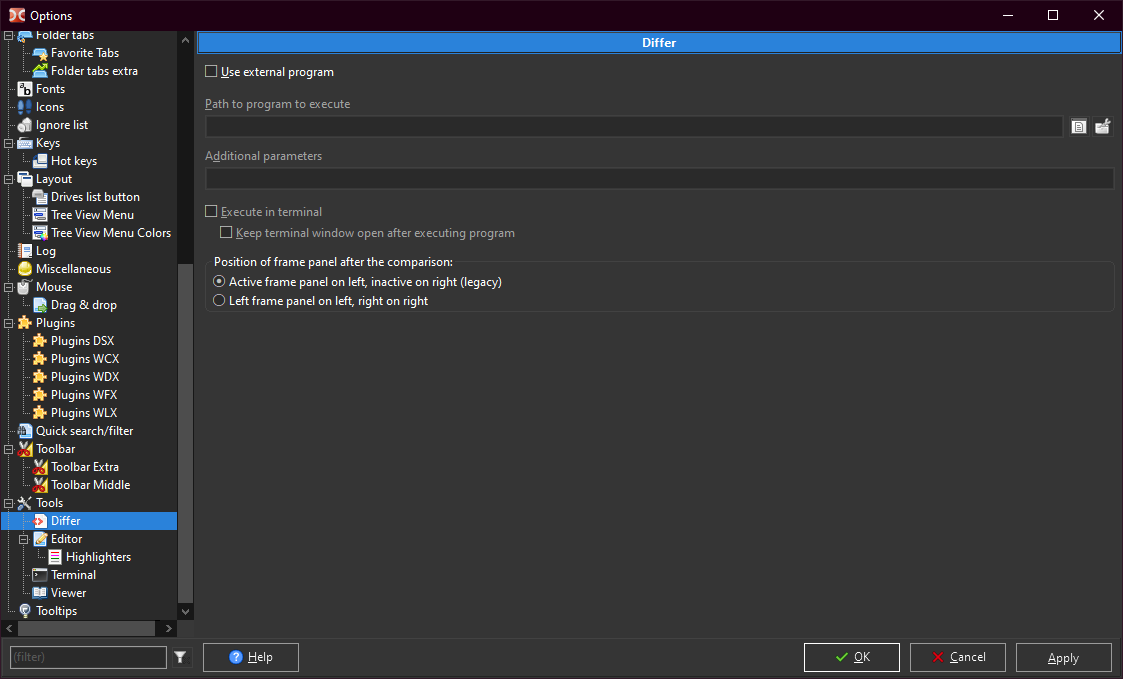Enable Use external program checkbox
The height and width of the screenshot is (679, 1123).
point(211,72)
